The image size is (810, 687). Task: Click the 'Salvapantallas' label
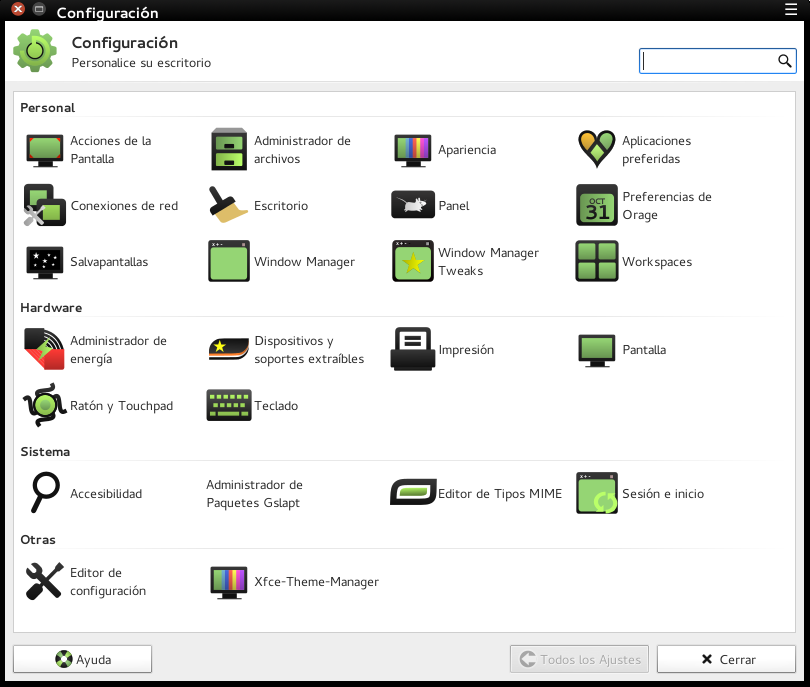(109, 262)
